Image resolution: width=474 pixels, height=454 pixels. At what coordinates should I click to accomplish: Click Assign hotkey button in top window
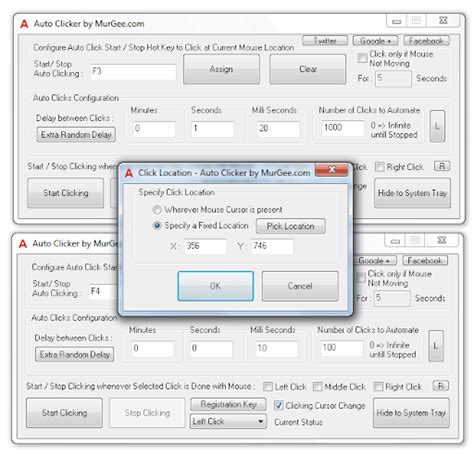(221, 69)
